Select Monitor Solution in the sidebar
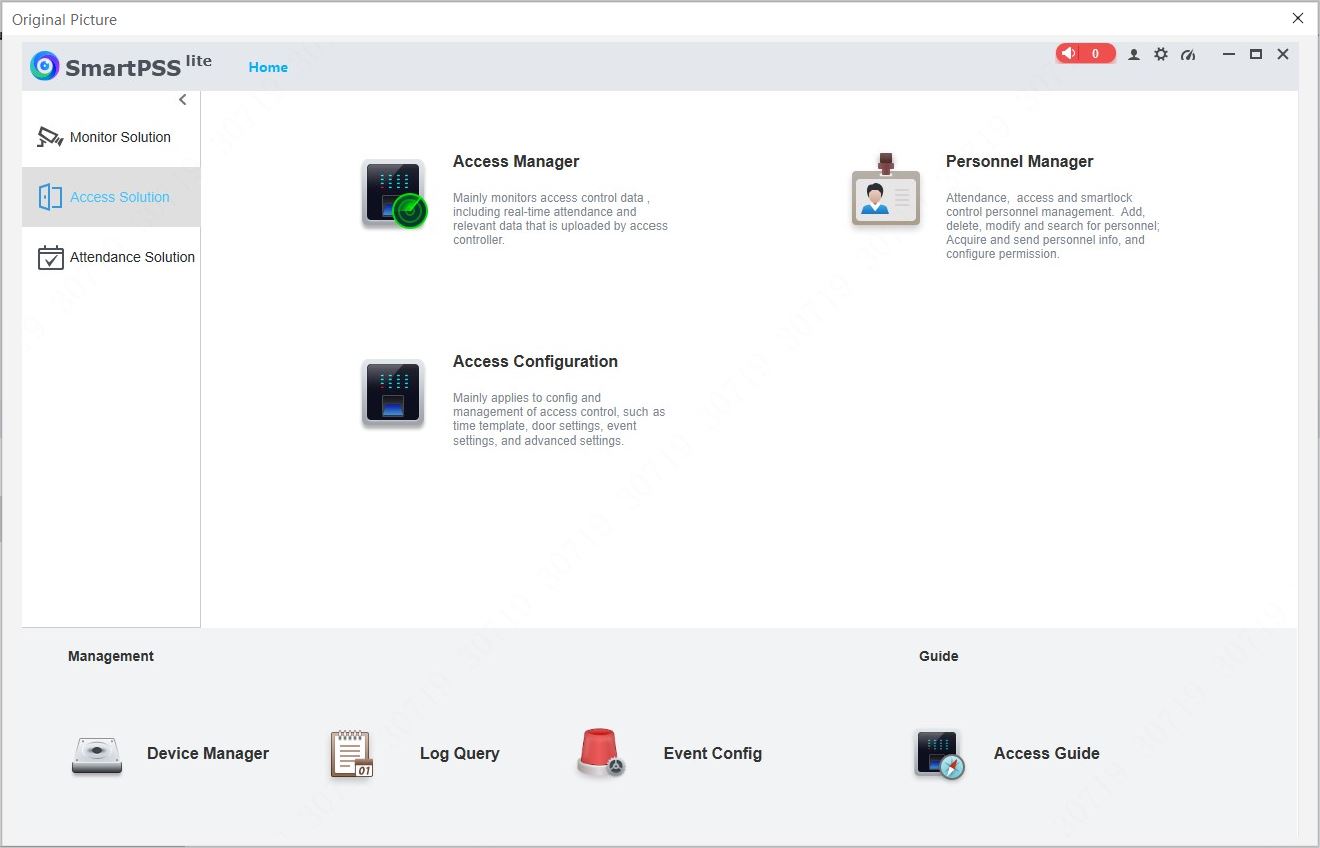Screen dimensions: 1320x848 pos(111,137)
